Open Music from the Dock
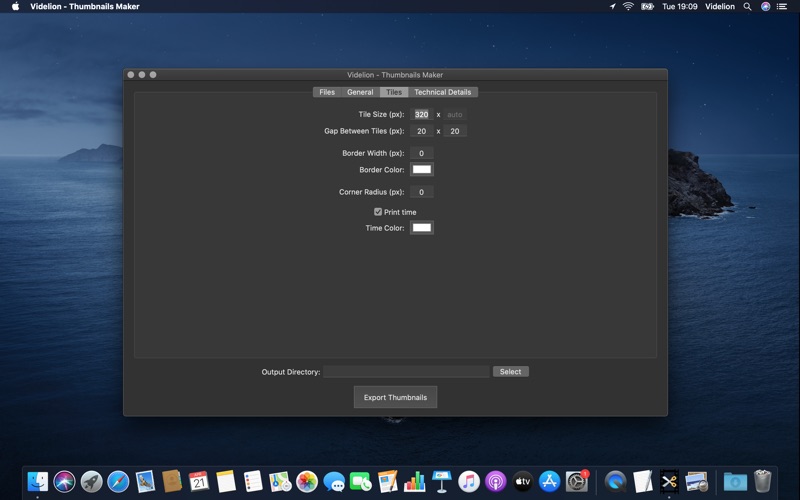Image resolution: width=800 pixels, height=500 pixels. click(x=469, y=481)
